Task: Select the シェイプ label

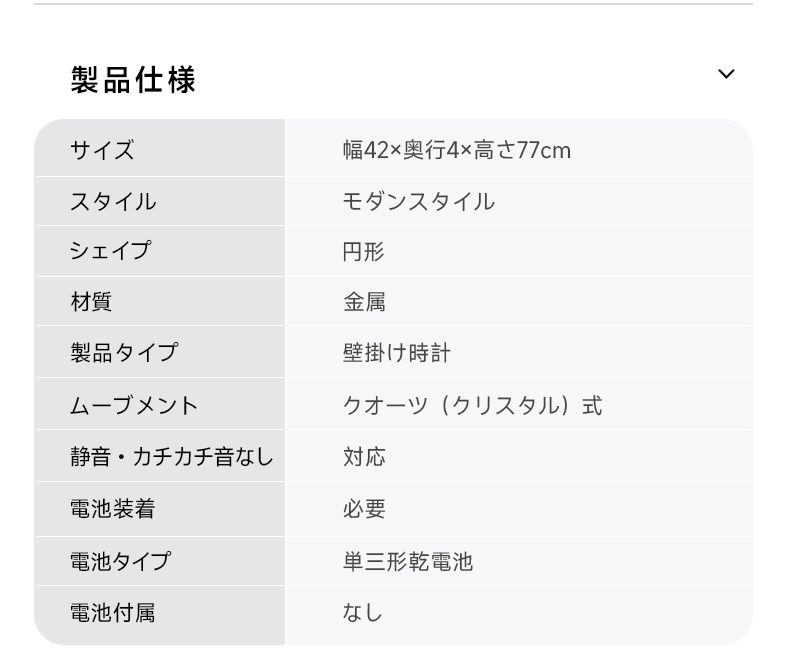Action: pyautogui.click(x=110, y=250)
